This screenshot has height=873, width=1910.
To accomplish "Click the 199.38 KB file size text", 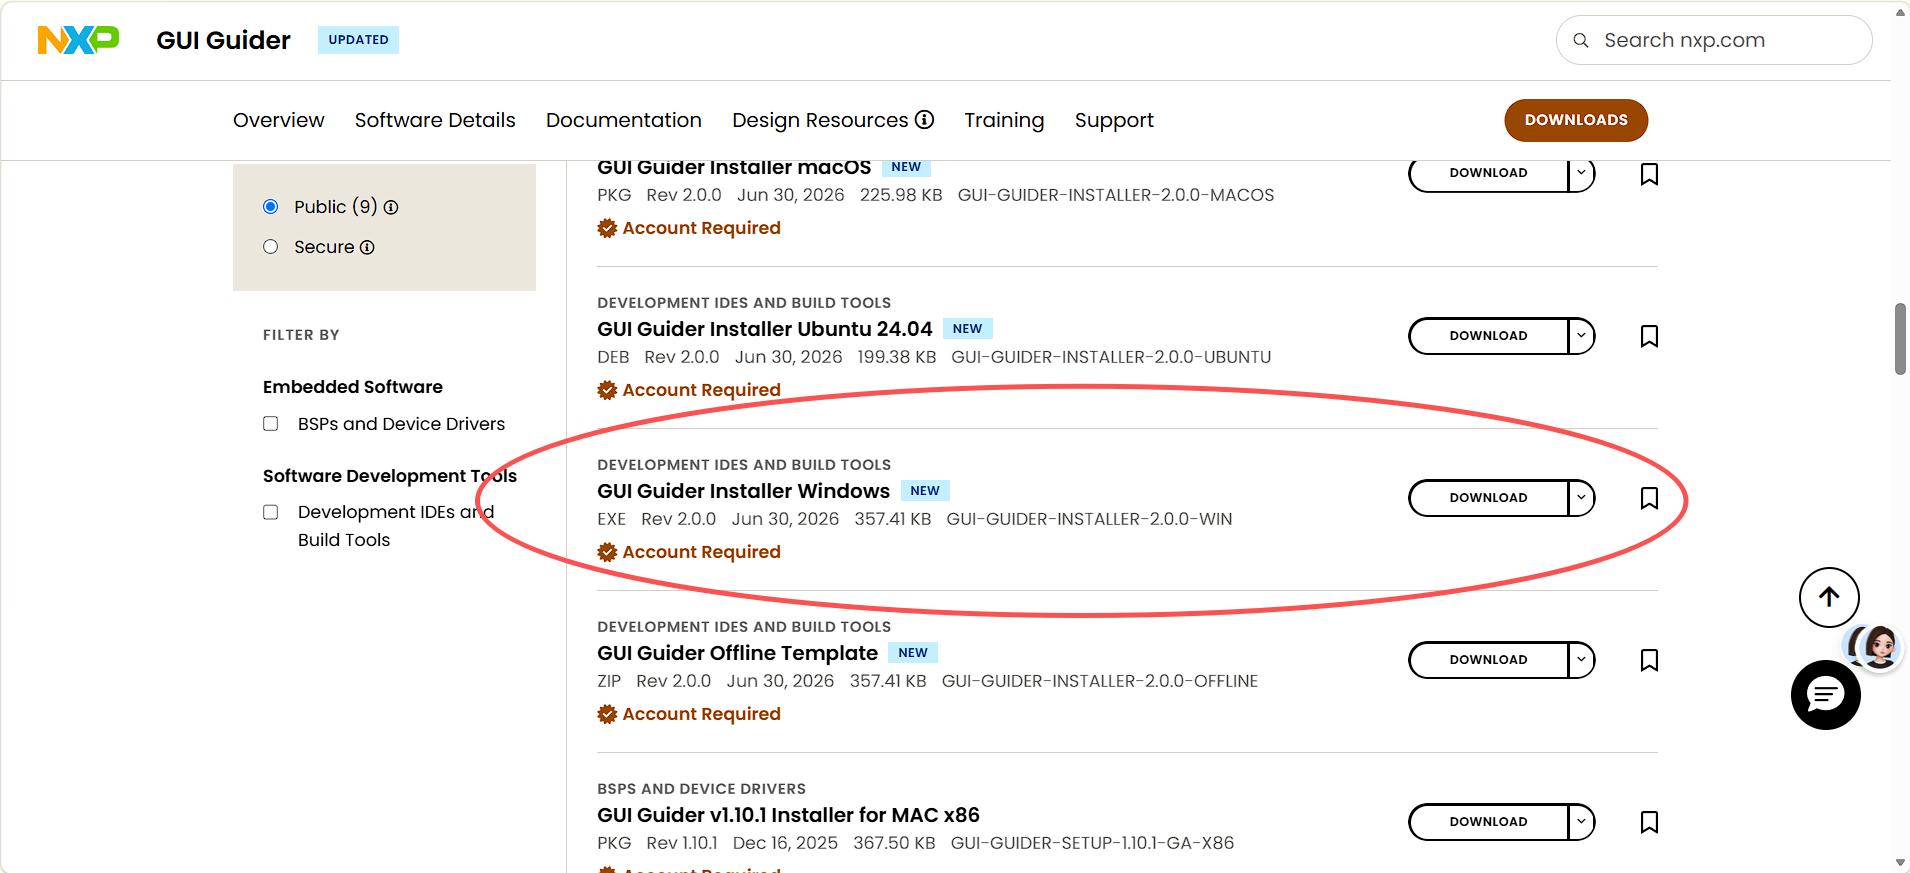I will point(897,357).
